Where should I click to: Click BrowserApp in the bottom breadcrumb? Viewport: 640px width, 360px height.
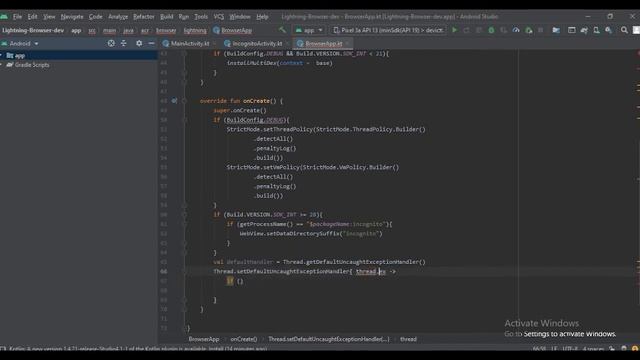(x=204, y=339)
